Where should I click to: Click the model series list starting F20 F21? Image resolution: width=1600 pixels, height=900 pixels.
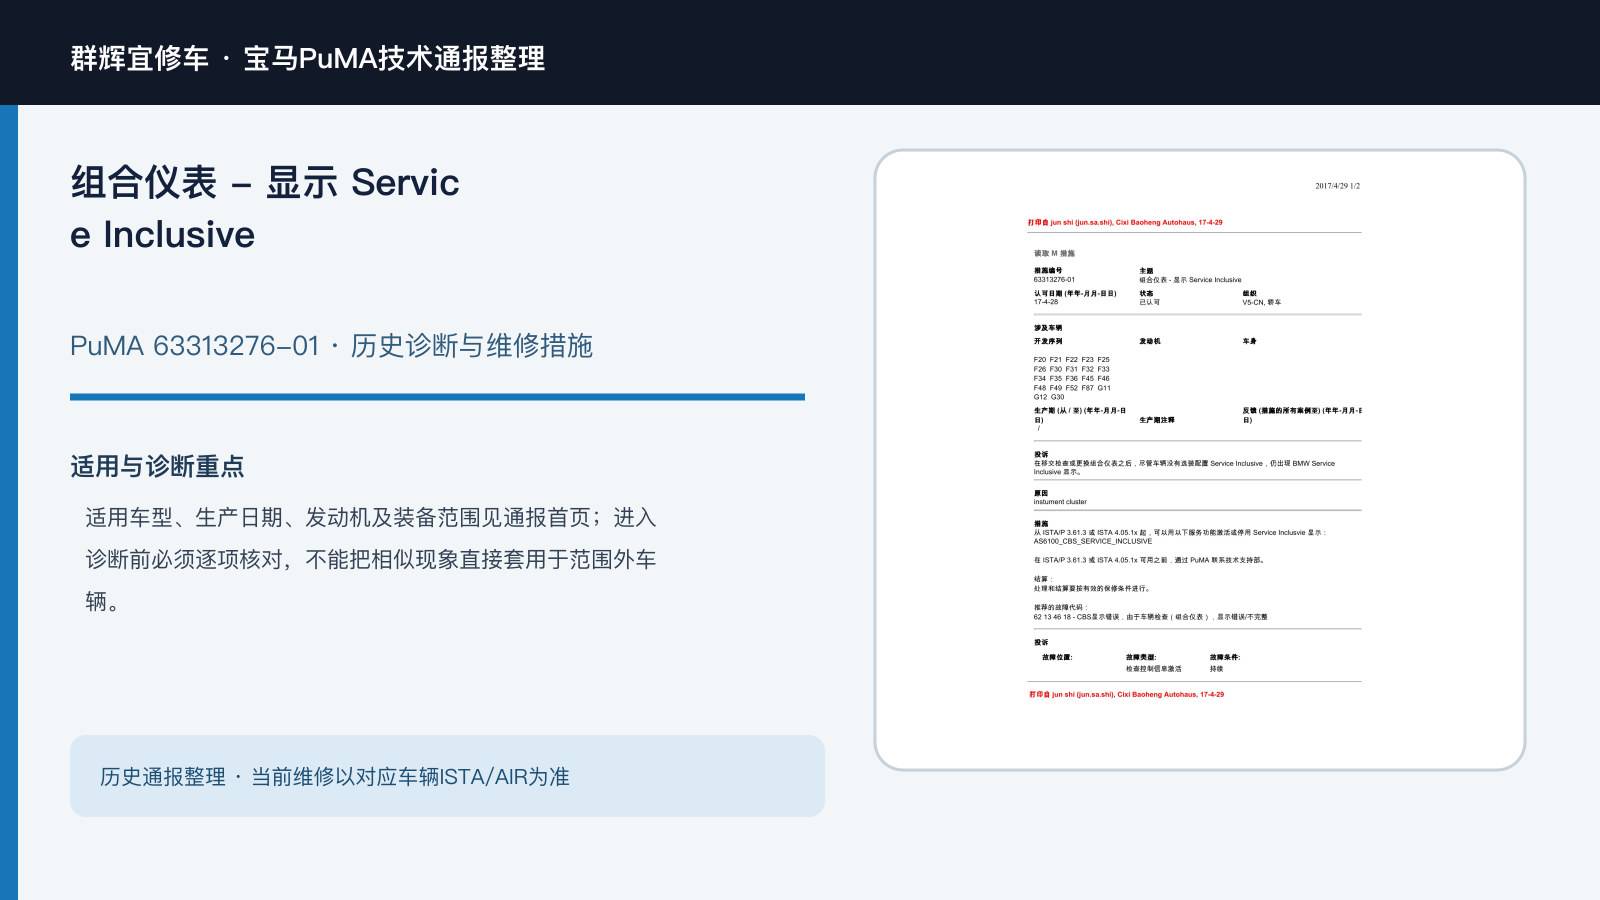(x=1072, y=378)
